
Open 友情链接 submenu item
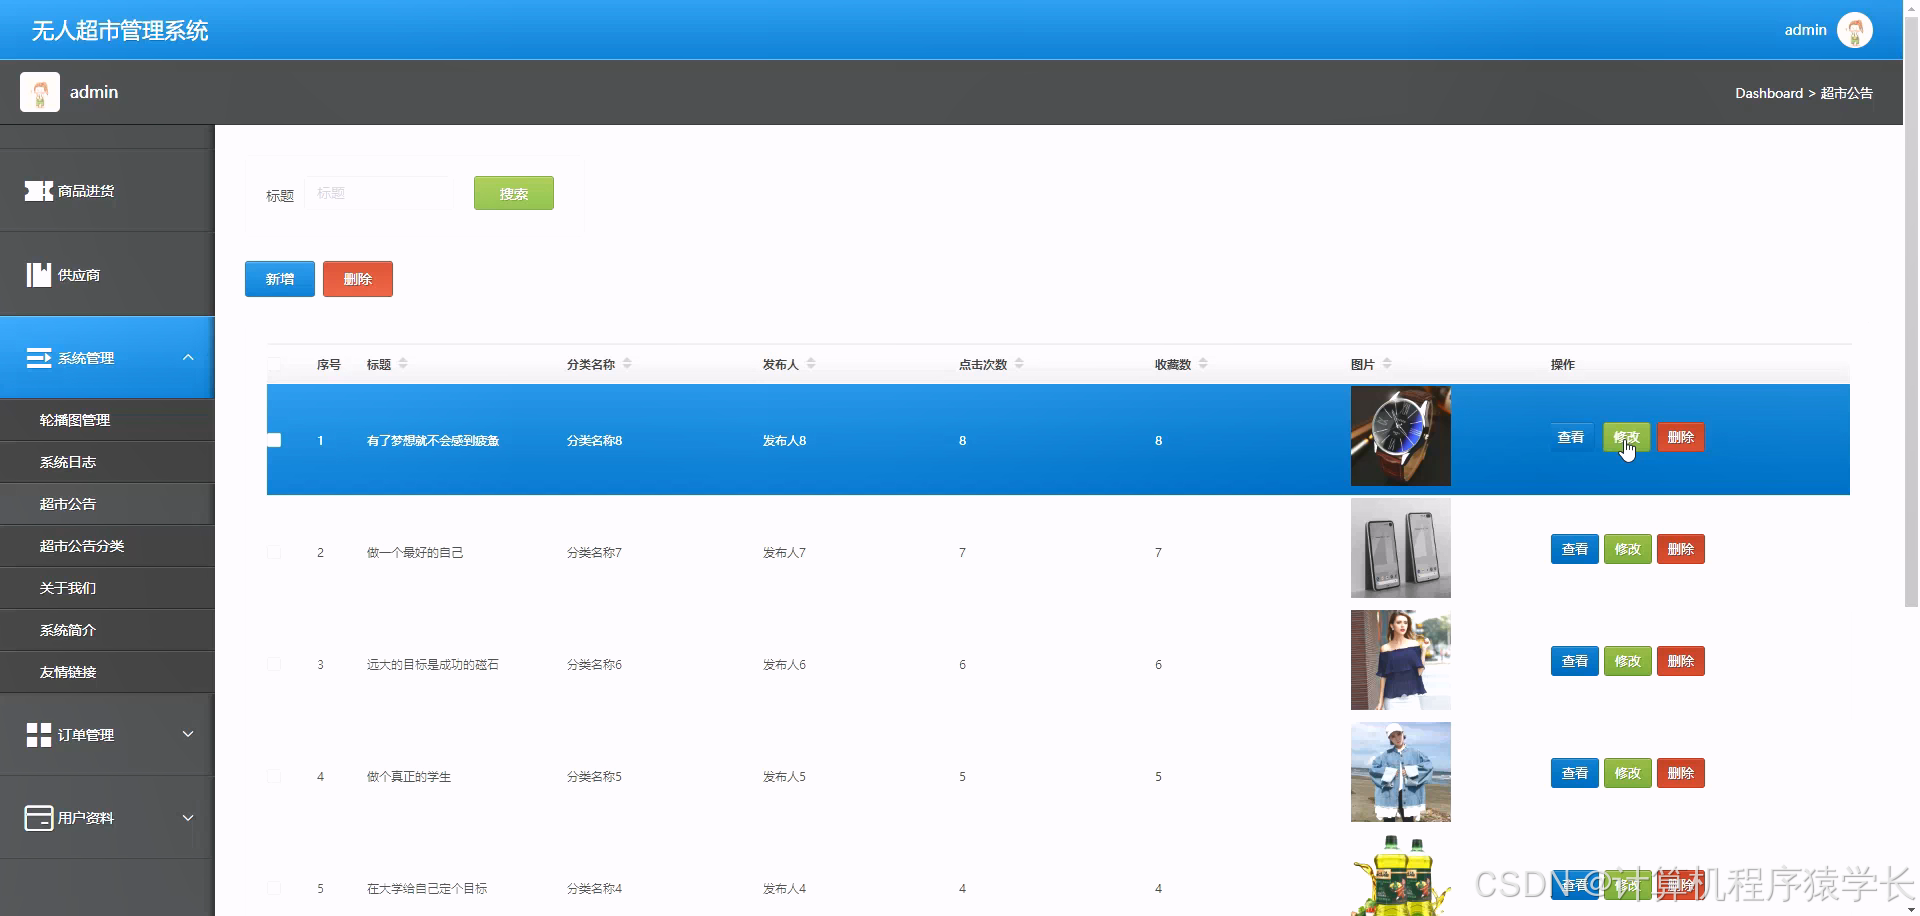coord(107,672)
